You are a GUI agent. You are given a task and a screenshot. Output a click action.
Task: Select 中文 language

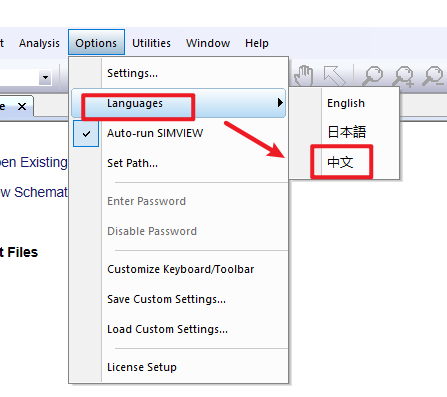pyautogui.click(x=344, y=162)
